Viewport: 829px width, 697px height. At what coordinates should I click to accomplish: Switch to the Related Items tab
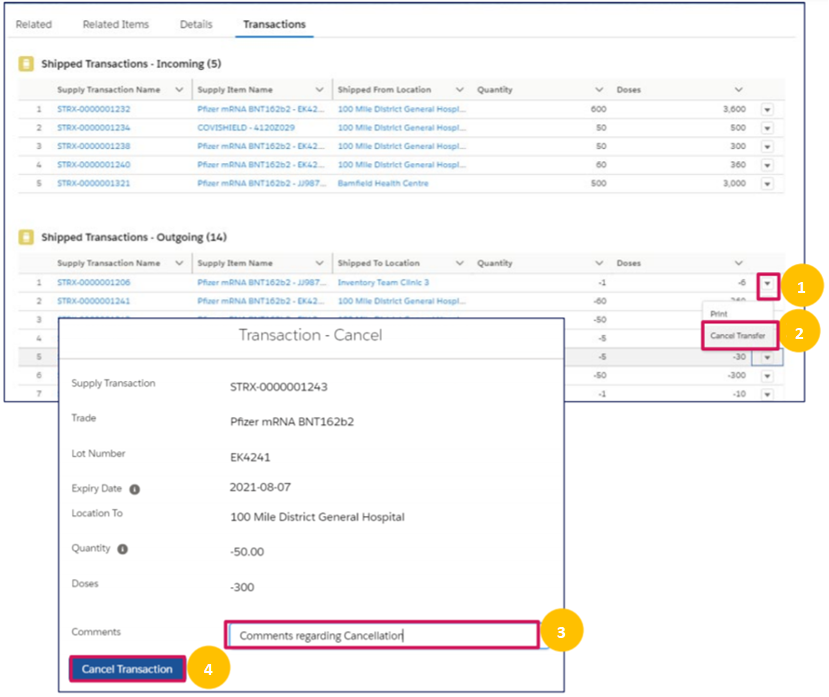point(116,24)
